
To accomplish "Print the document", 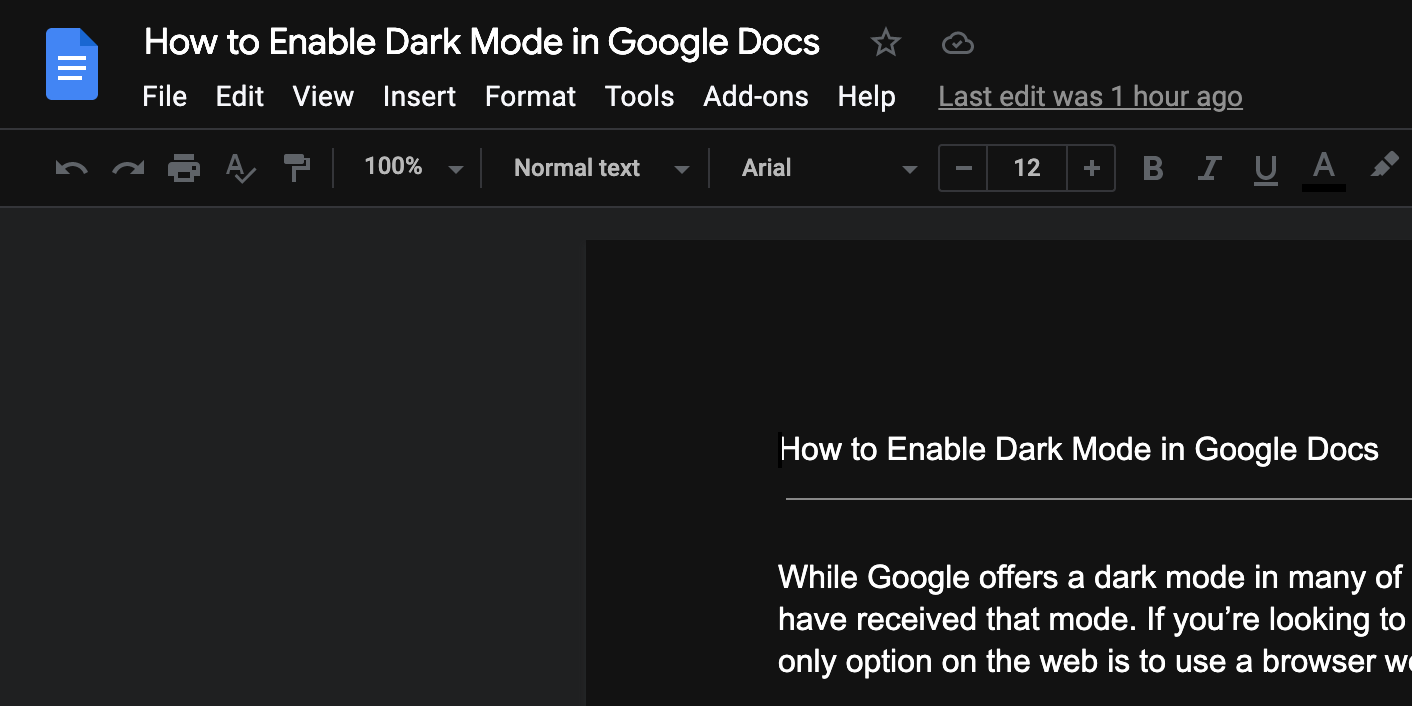I will click(x=184, y=168).
